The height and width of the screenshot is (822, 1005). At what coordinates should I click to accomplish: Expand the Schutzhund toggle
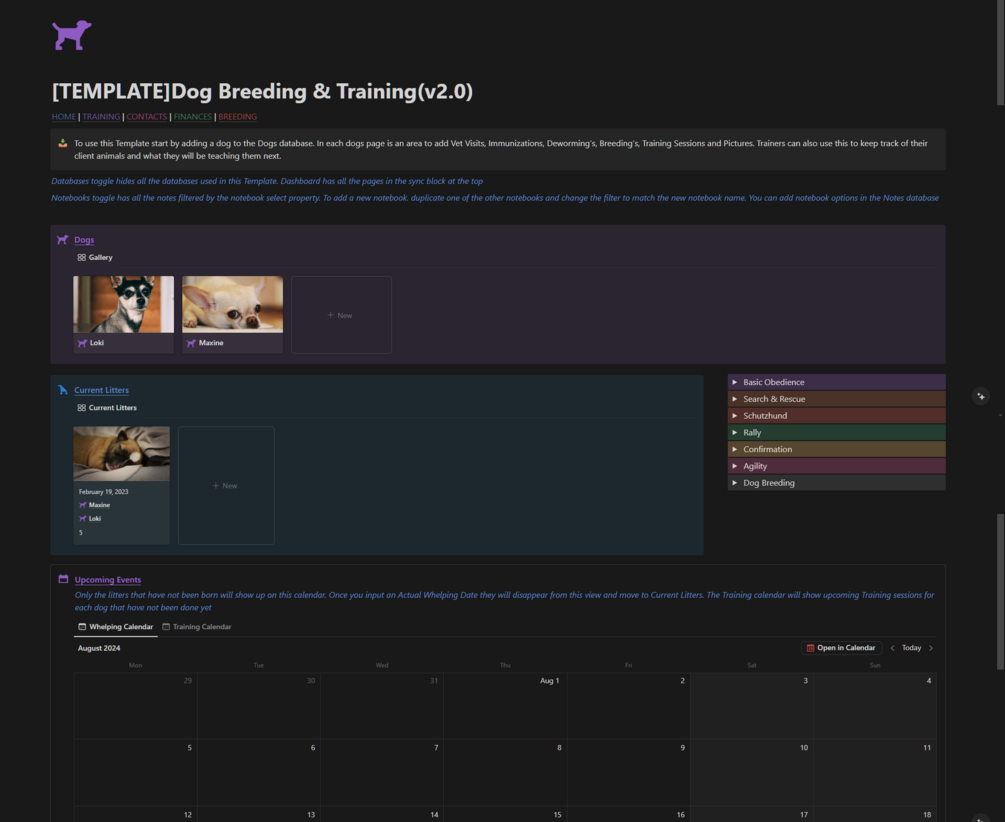(735, 415)
